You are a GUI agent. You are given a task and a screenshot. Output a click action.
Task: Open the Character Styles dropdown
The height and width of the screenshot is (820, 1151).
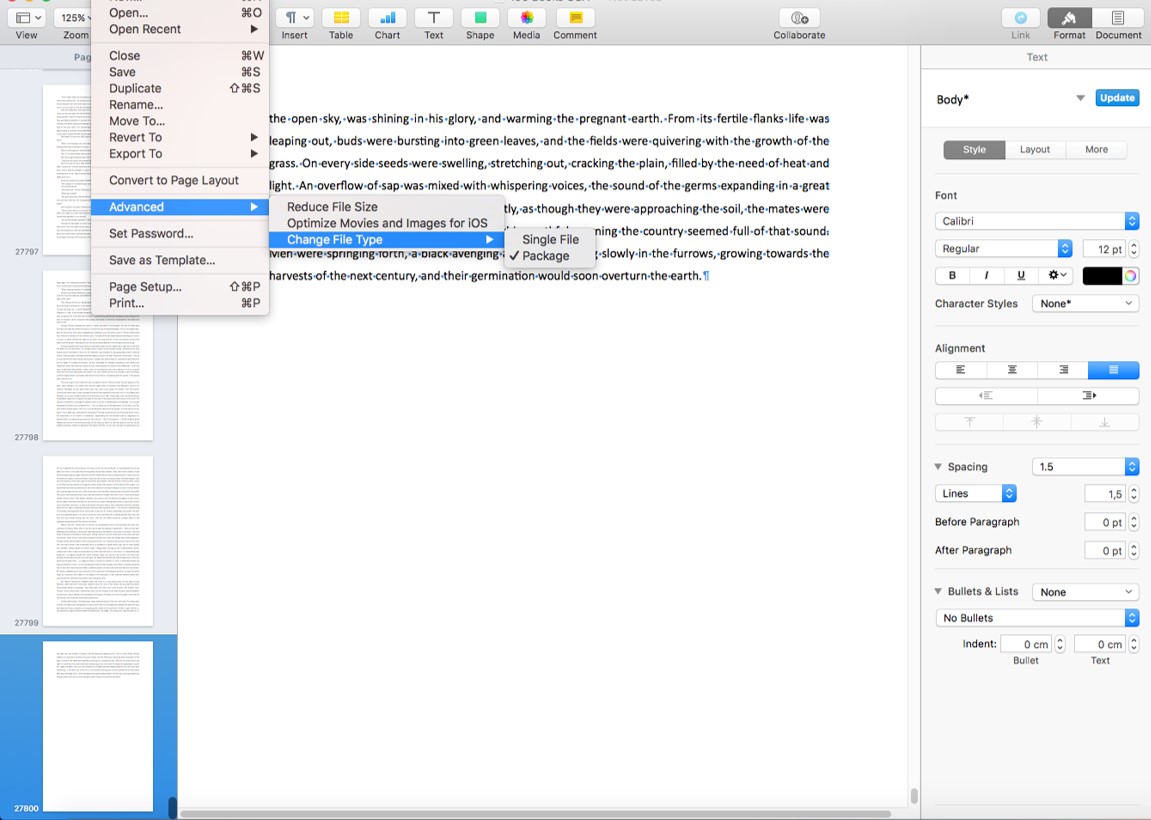1085,303
